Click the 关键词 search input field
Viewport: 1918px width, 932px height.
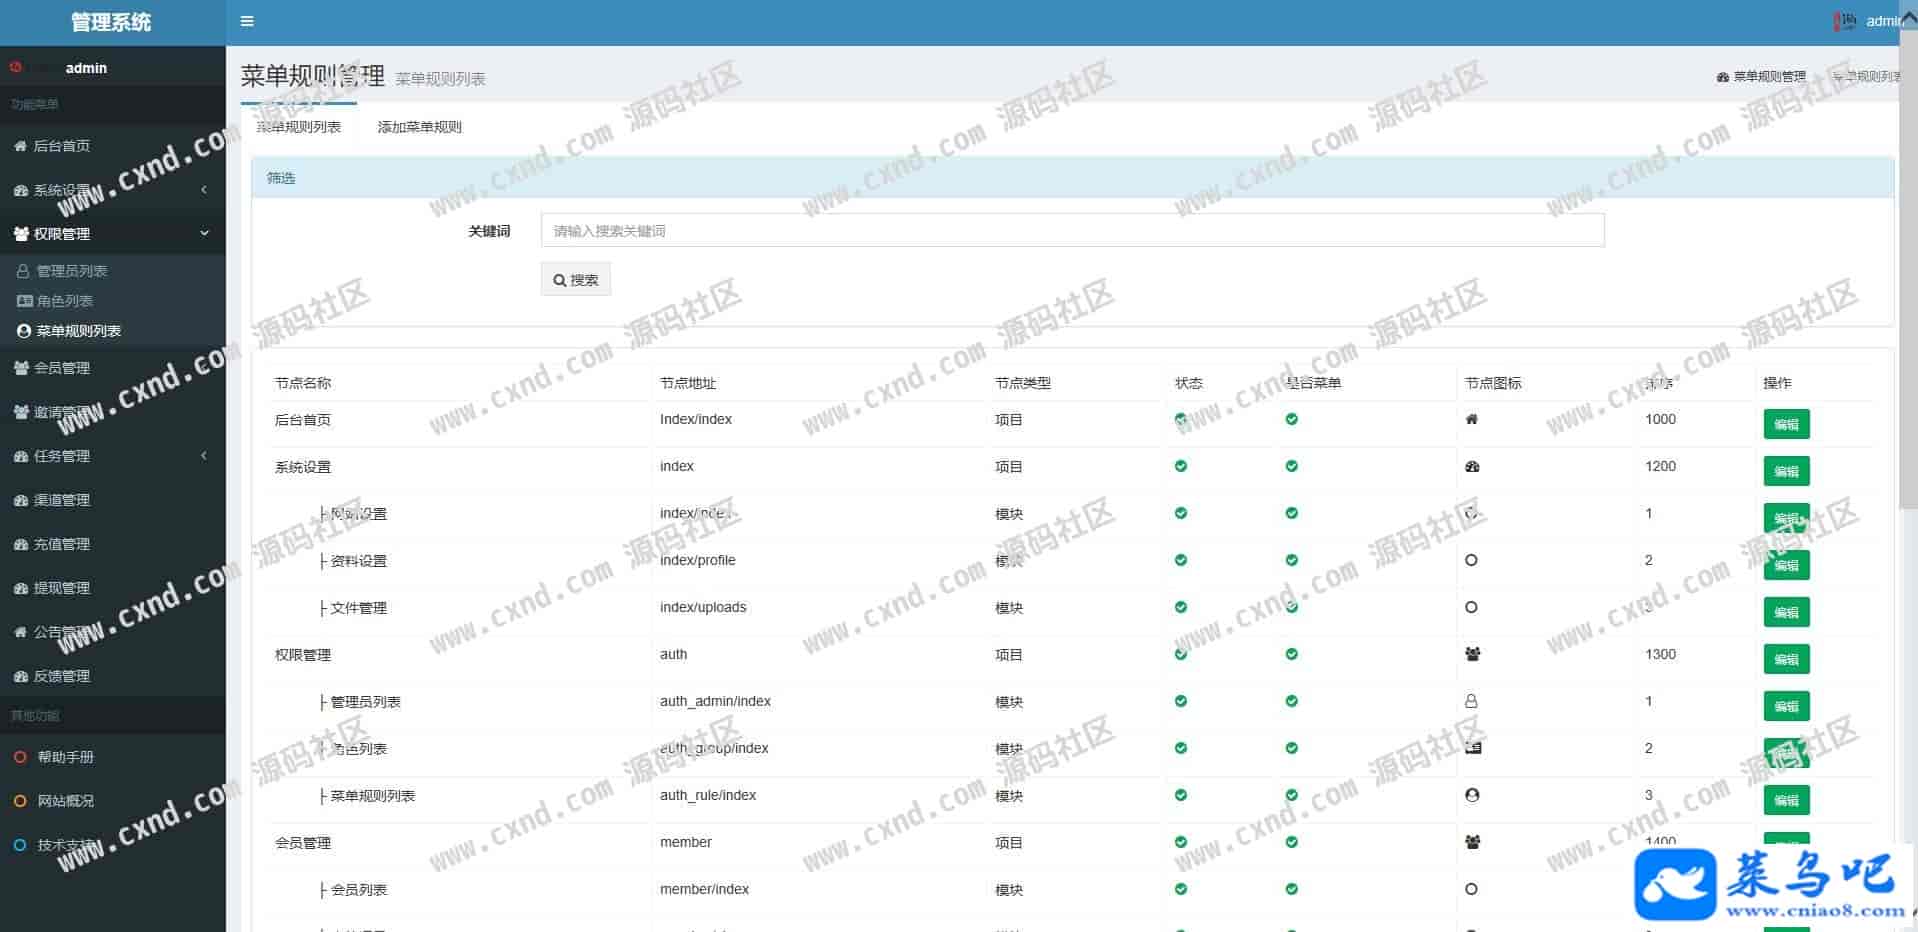[1072, 231]
